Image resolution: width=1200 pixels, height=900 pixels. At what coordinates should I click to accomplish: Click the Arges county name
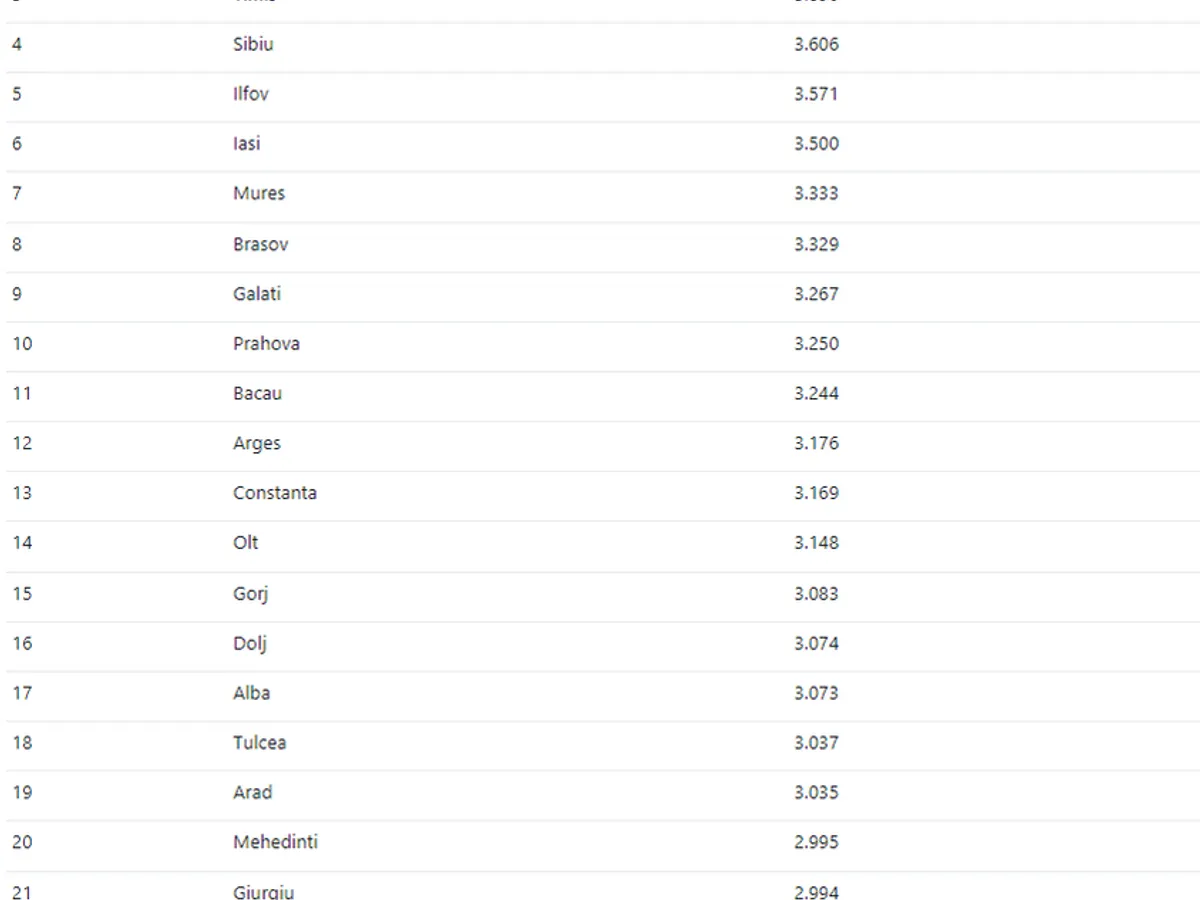[257, 444]
